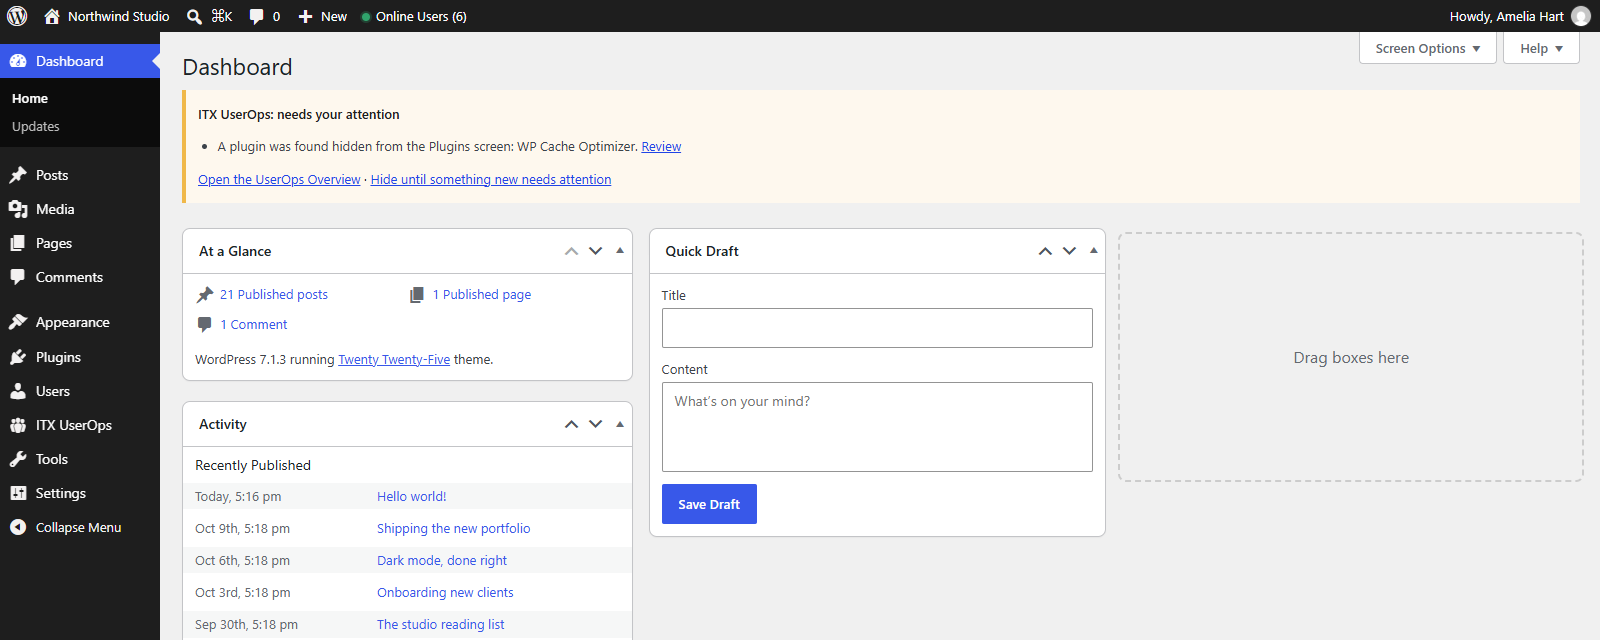Open Pages in the admin menu

(80, 243)
